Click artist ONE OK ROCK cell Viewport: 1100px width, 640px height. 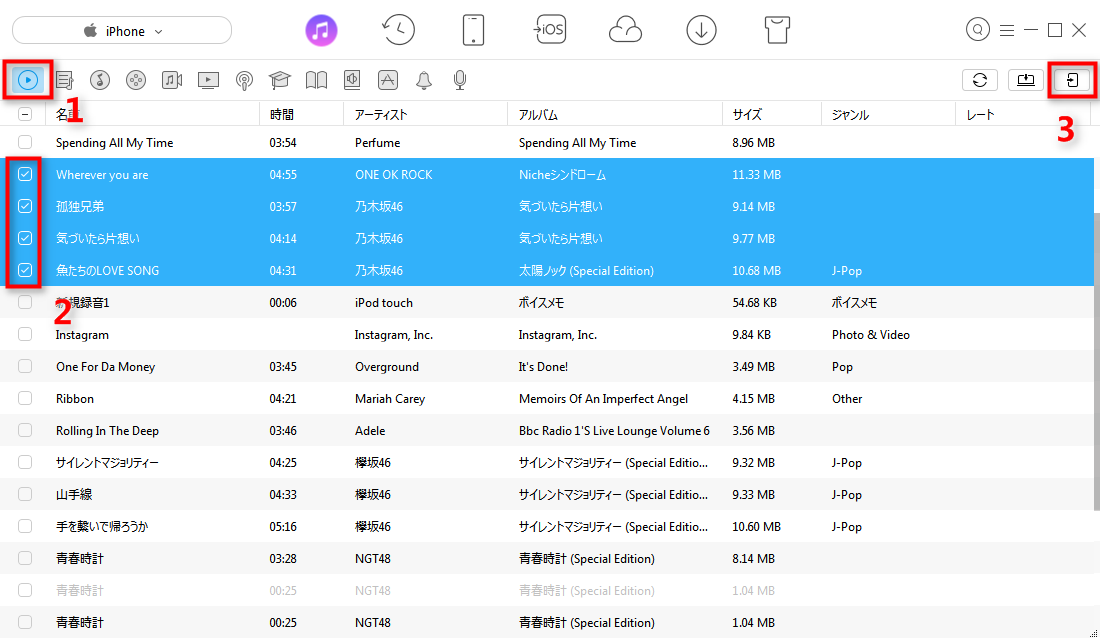tap(394, 175)
